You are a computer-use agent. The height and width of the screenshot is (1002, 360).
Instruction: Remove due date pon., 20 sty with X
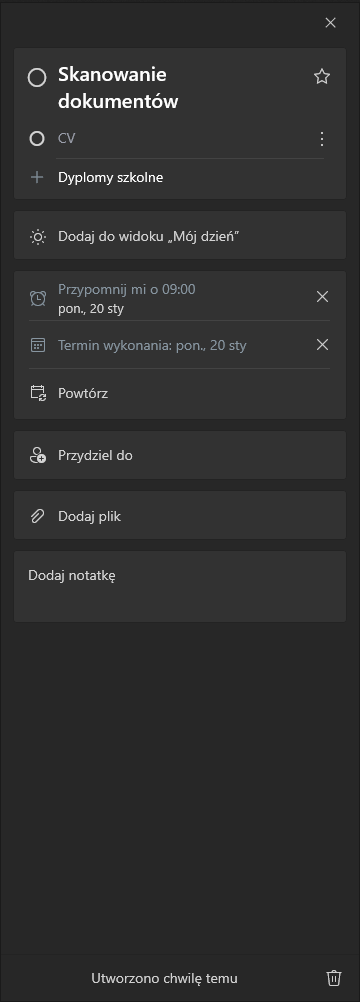tap(322, 344)
